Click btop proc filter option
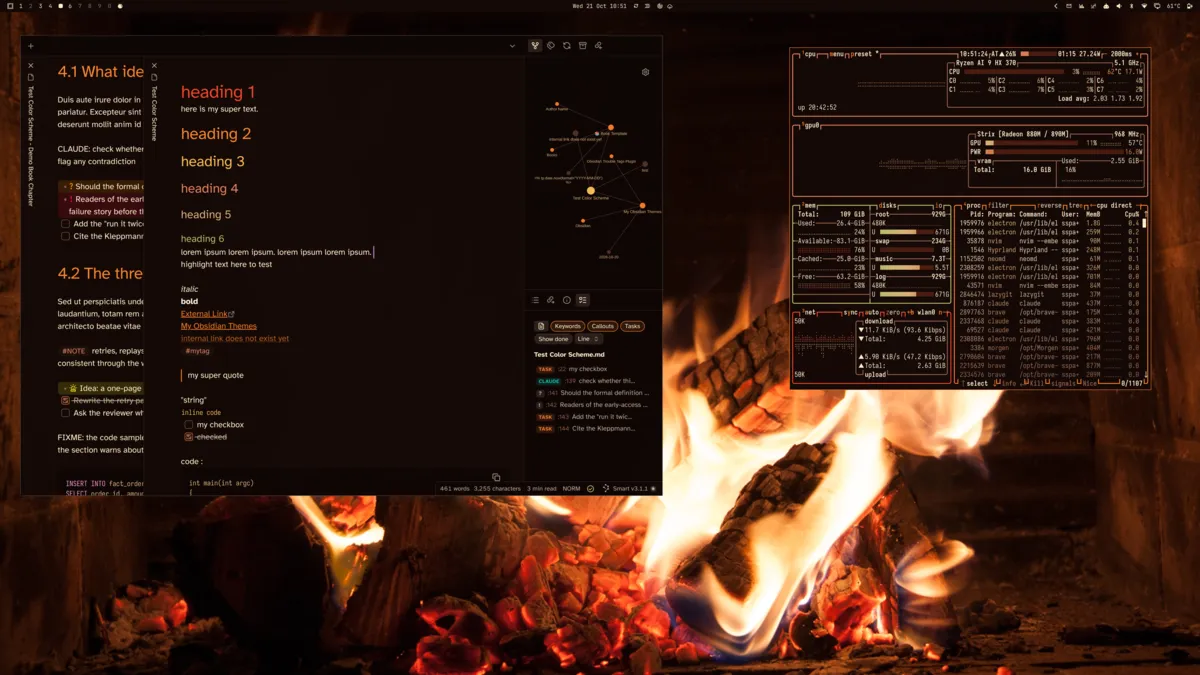This screenshot has width=1200, height=675. pos(998,205)
